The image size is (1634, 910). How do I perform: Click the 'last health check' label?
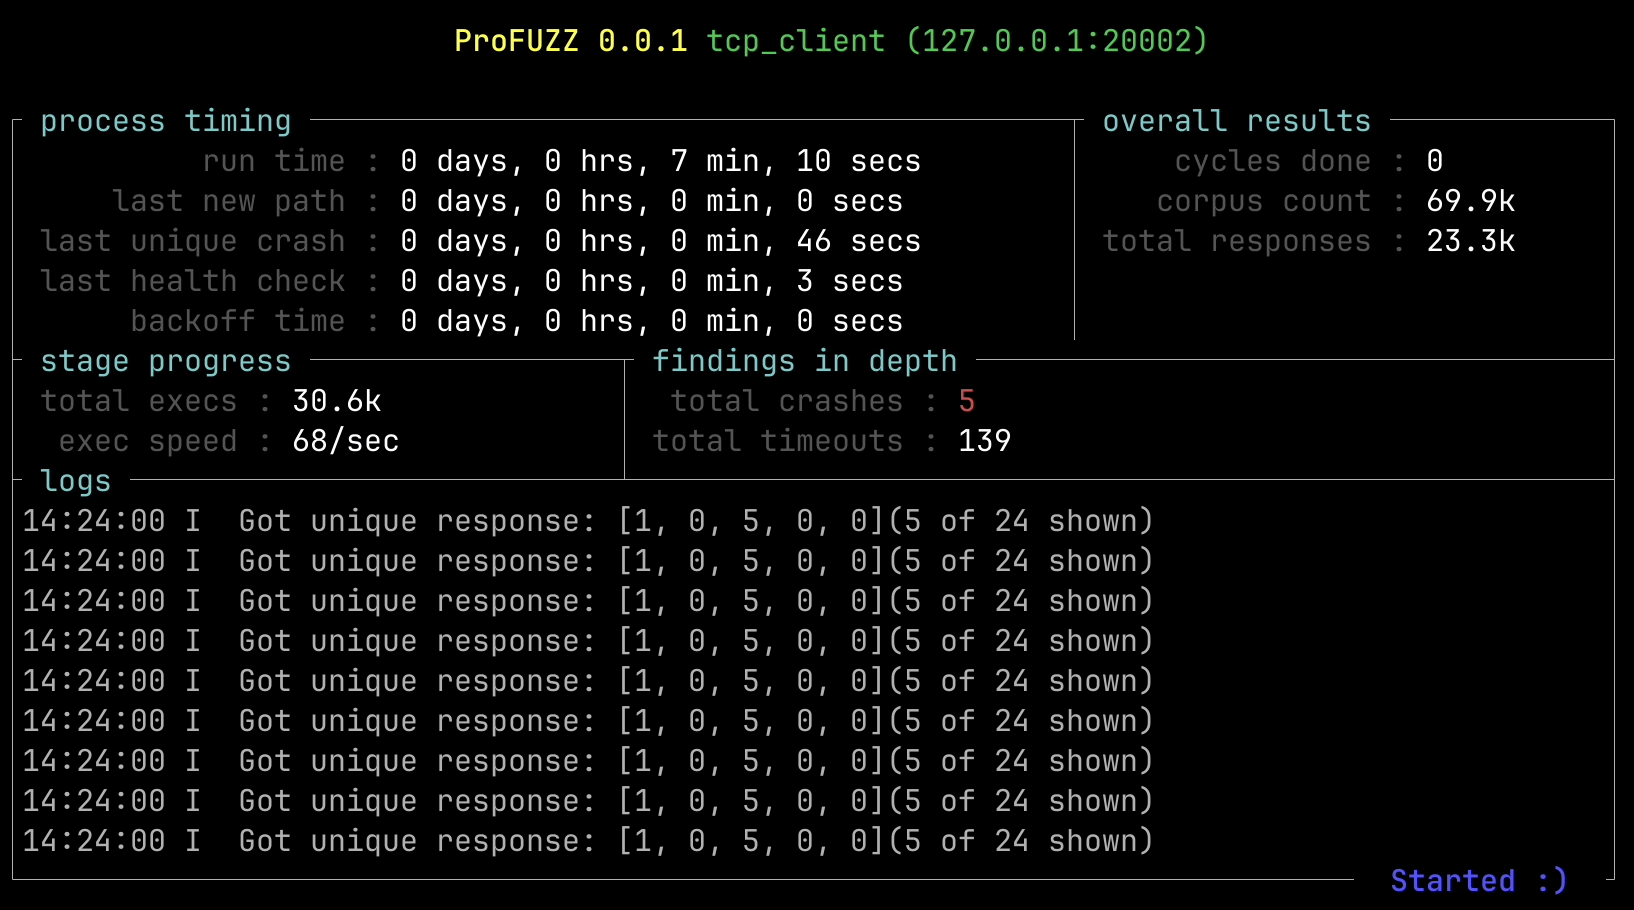coord(193,281)
